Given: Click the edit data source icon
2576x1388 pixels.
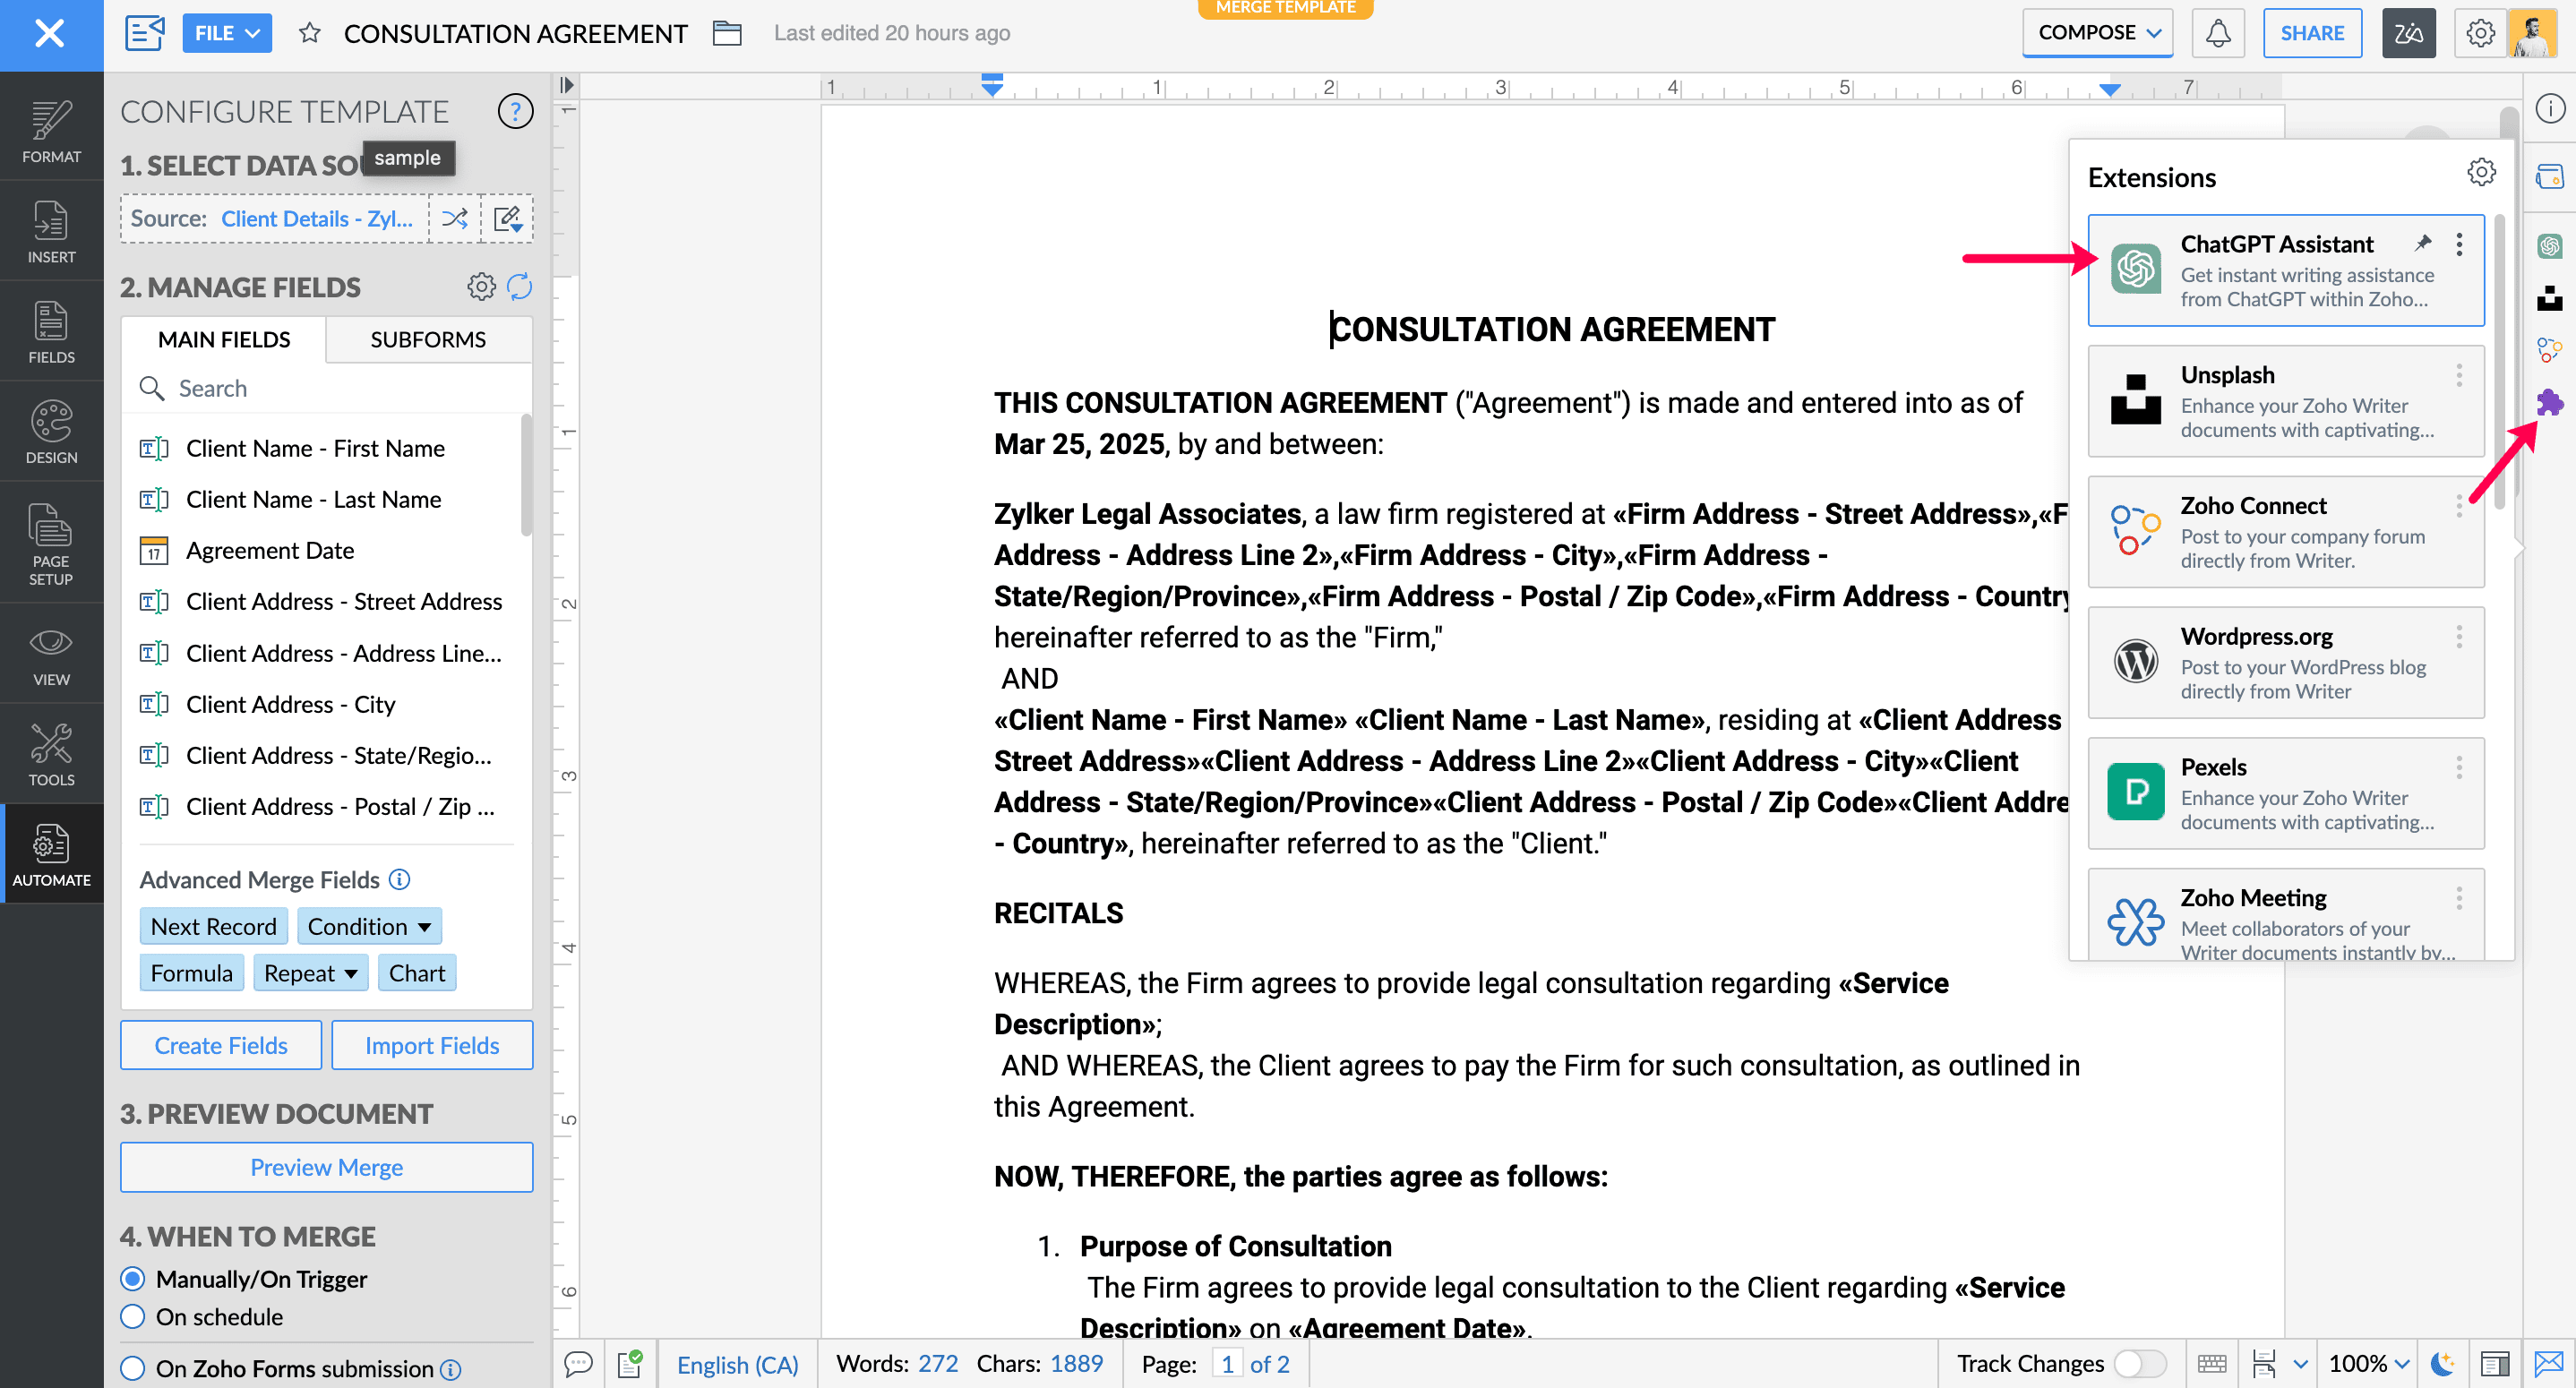Looking at the screenshot, I should tap(508, 218).
